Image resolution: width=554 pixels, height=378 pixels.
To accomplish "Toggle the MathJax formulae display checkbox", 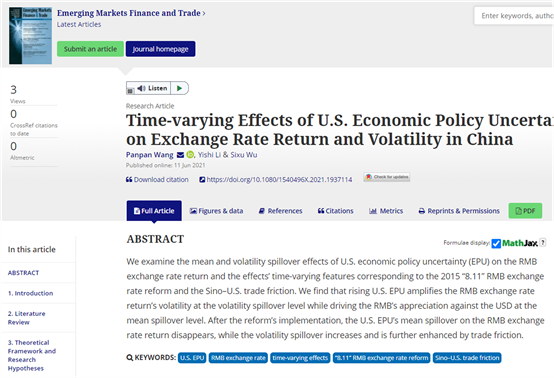I will tap(496, 243).
